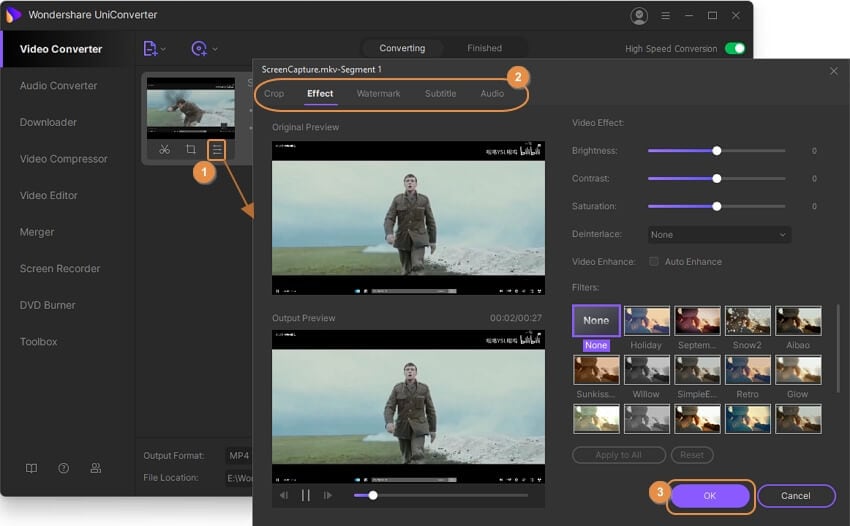Image resolution: width=850 pixels, height=526 pixels.
Task: Click the Original Preview video frame
Action: coord(408,218)
